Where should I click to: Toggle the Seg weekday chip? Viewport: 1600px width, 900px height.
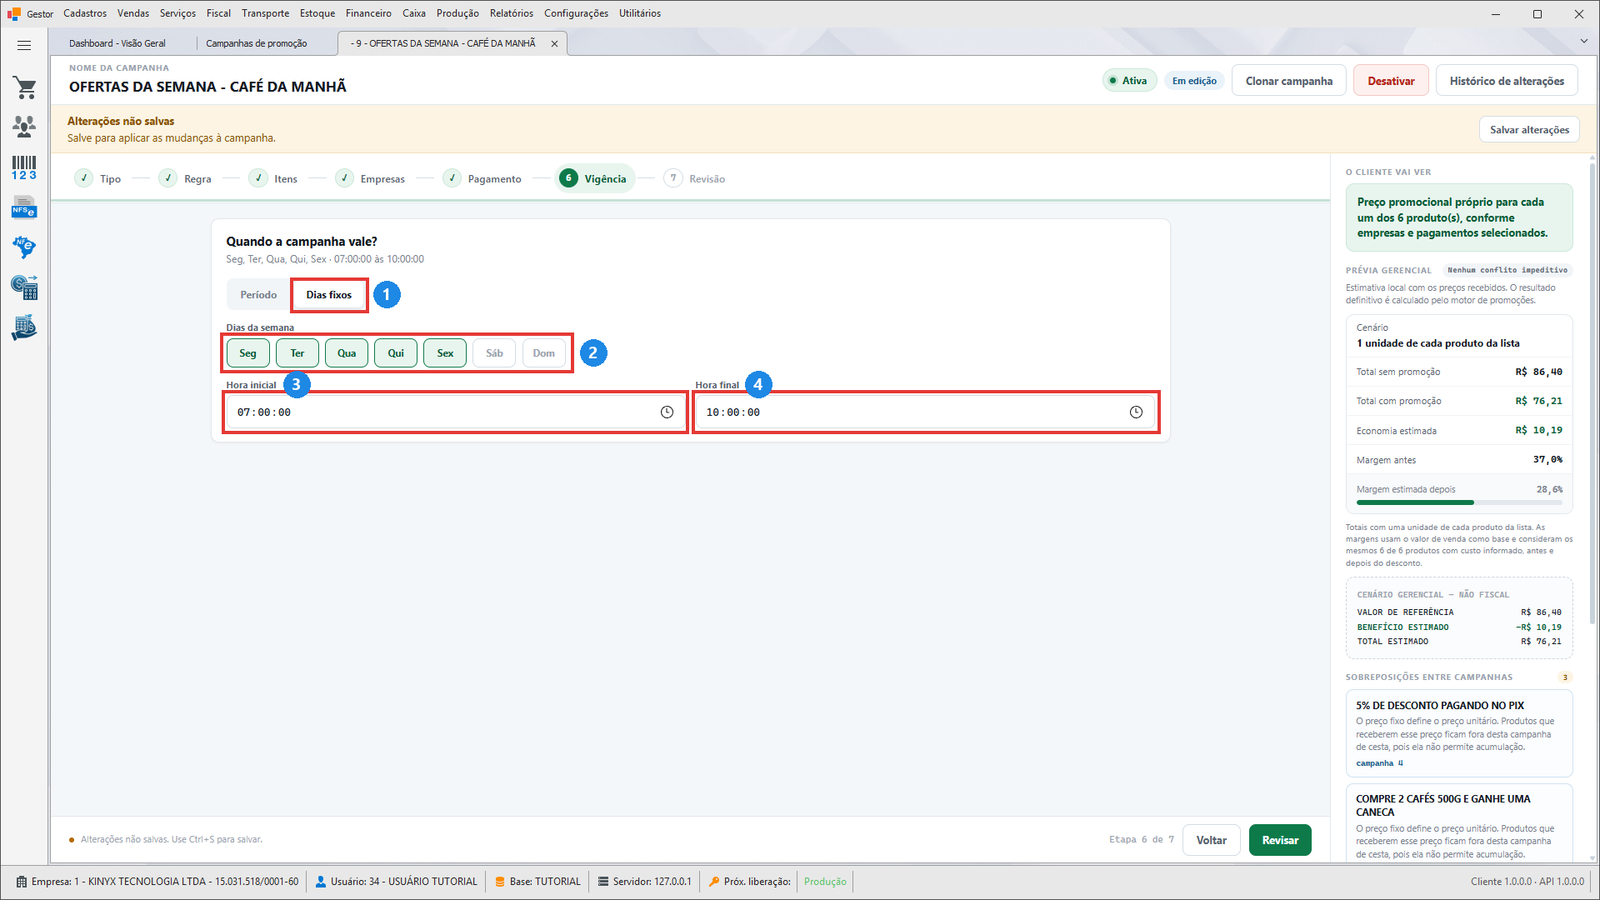tap(248, 353)
